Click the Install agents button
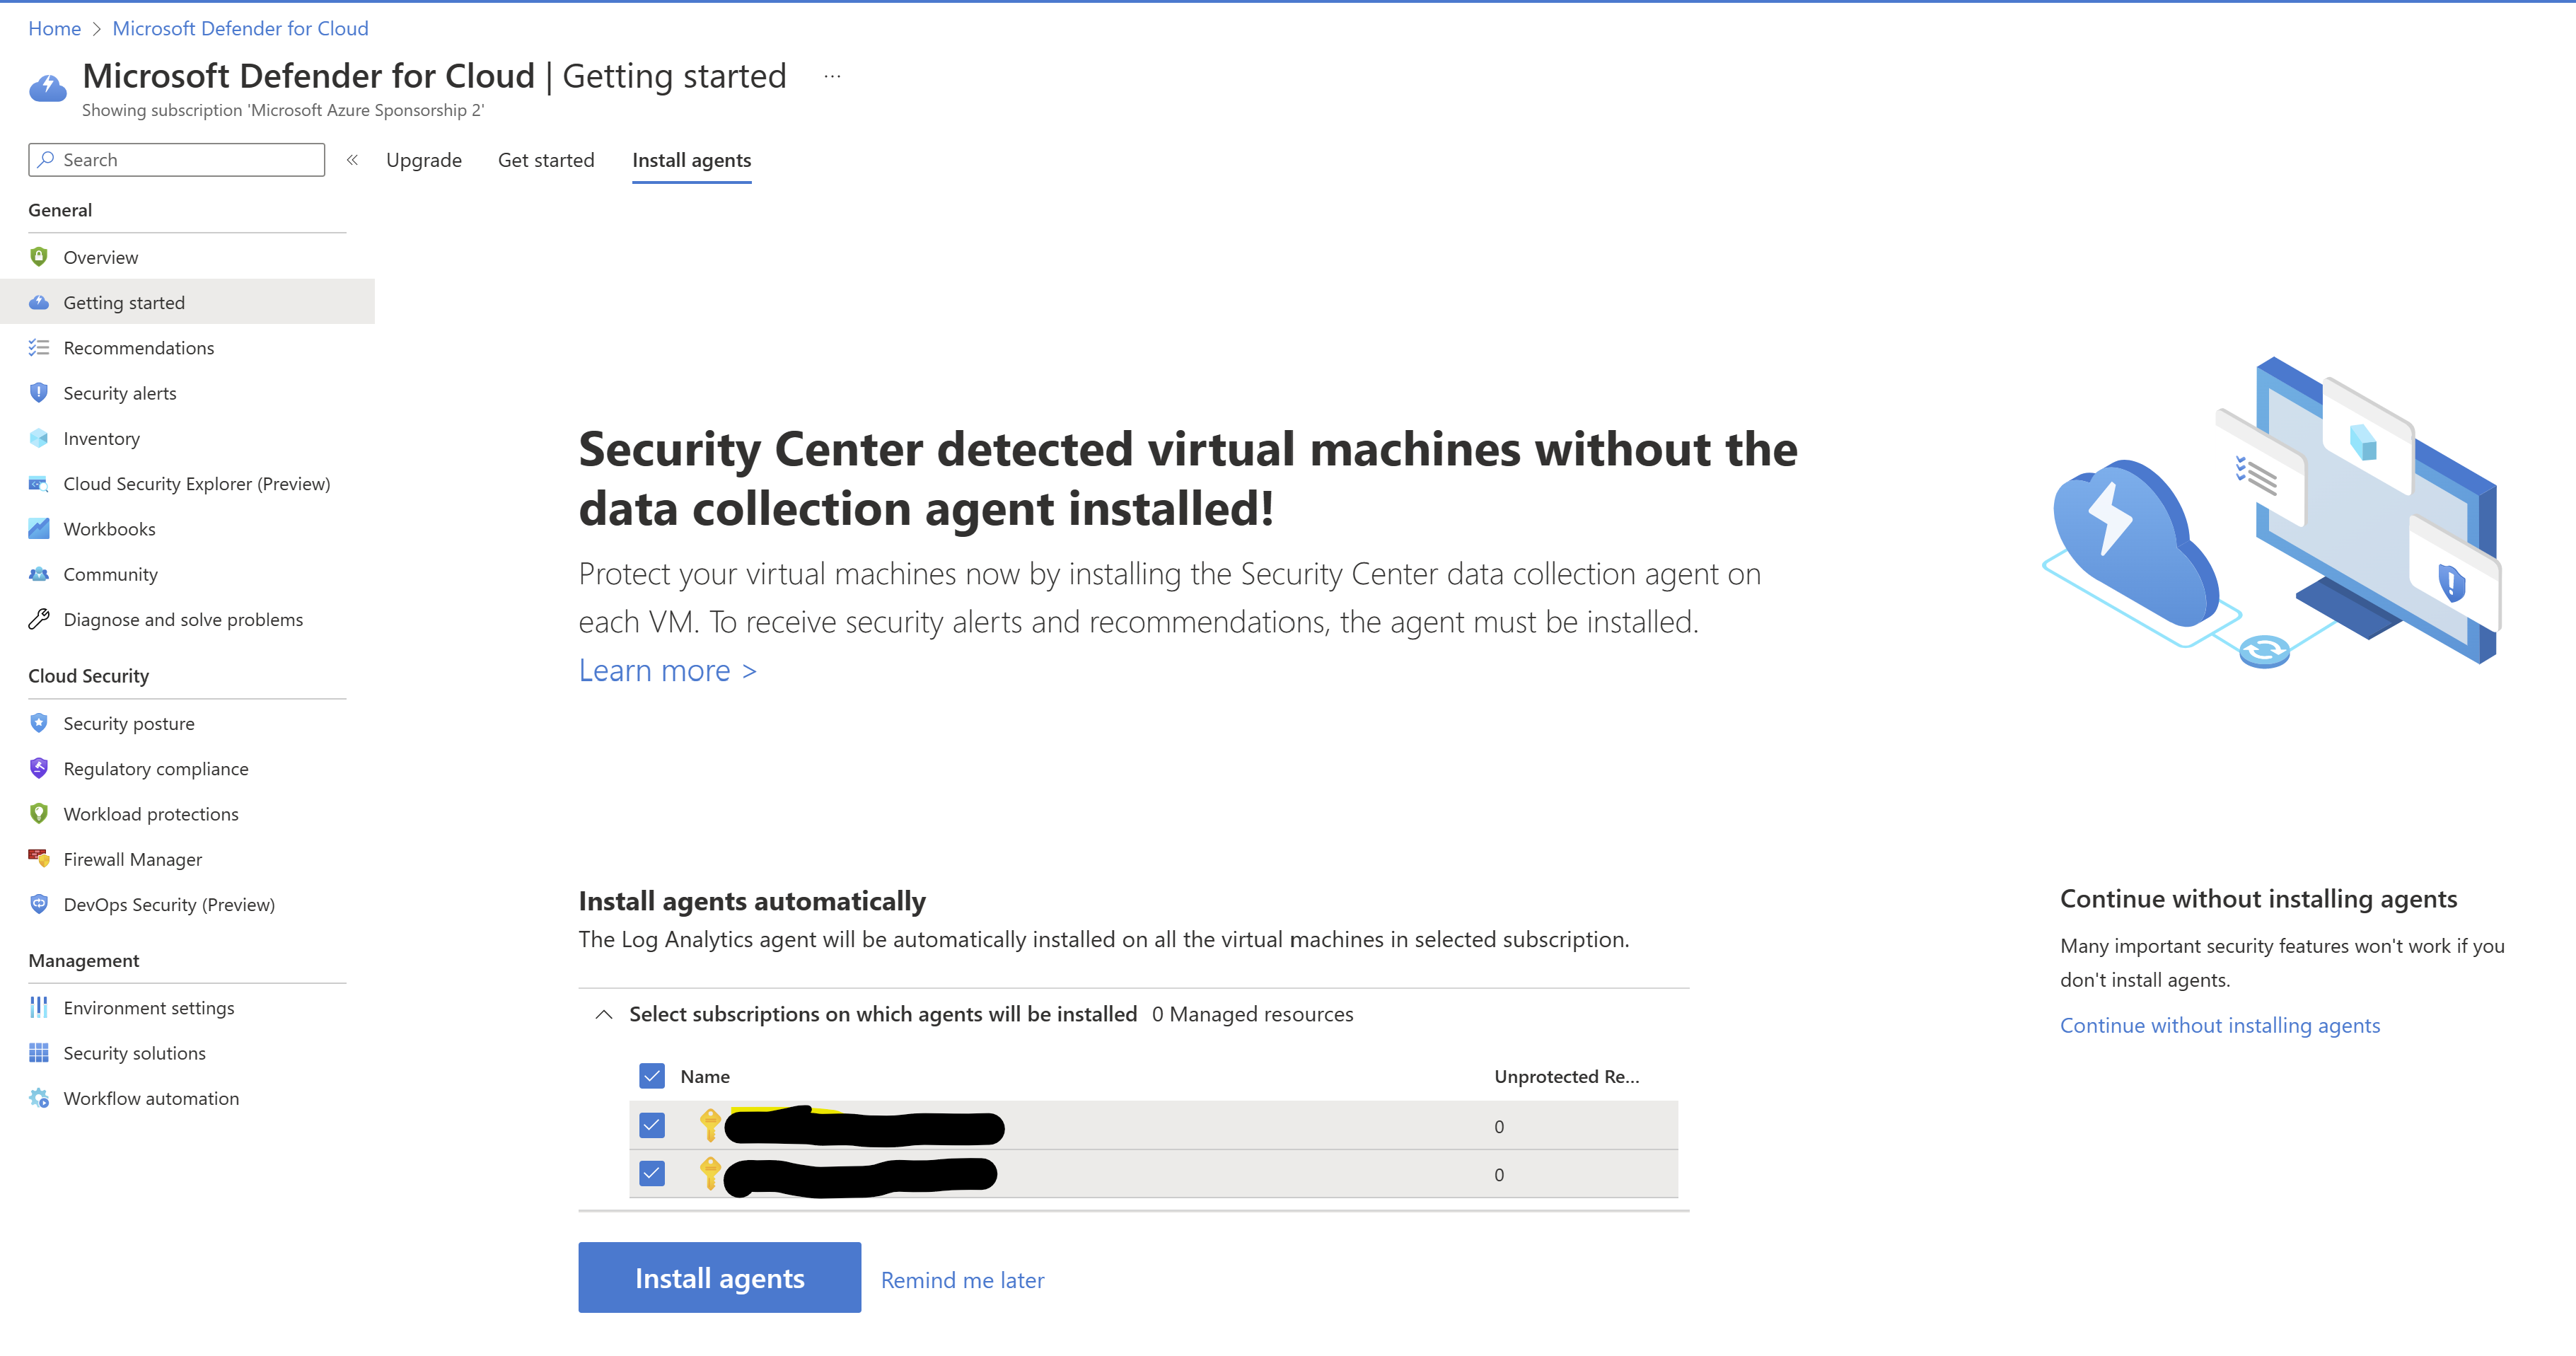This screenshot has height=1356, width=2576. 719,1277
